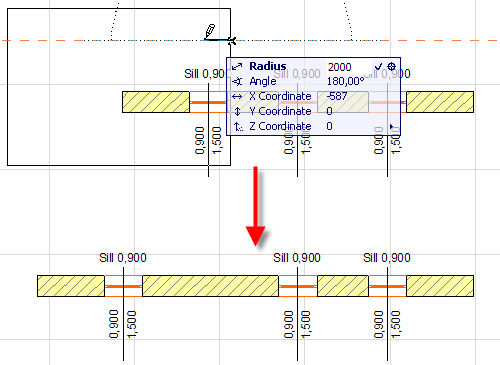Click the X Coordinate horizontal arrow icon

click(x=237, y=97)
